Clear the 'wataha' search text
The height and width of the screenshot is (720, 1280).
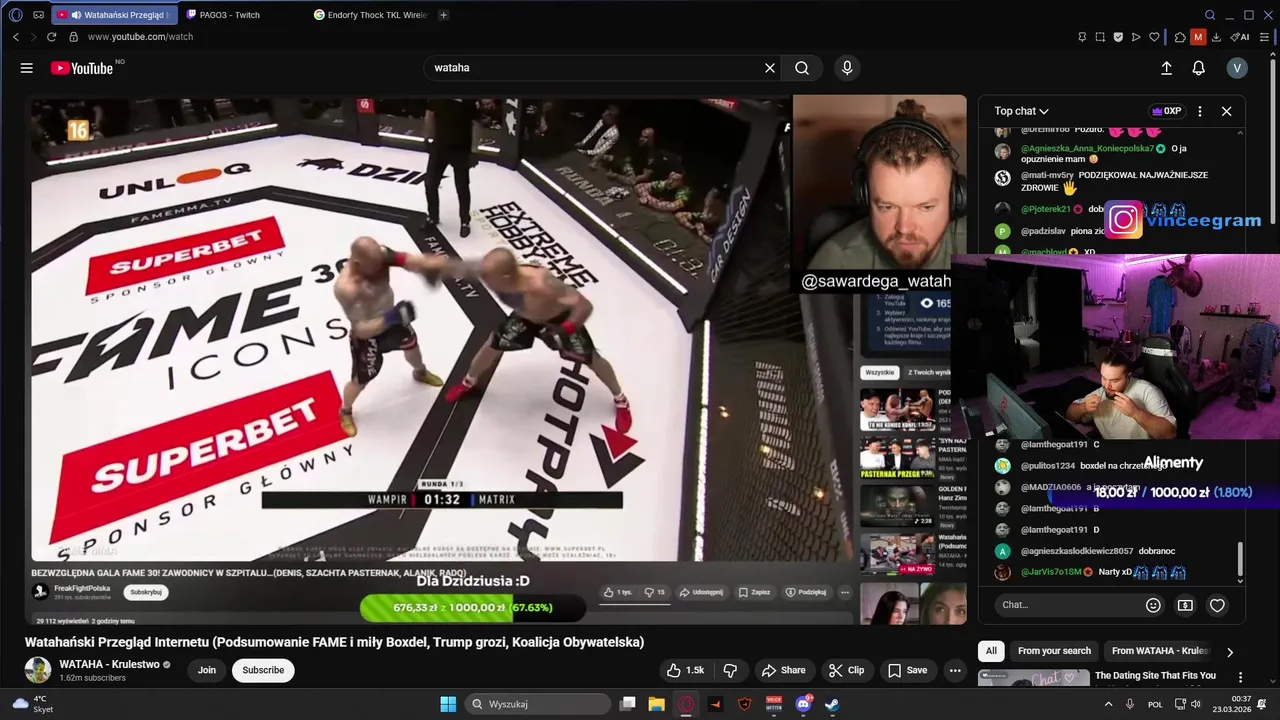coord(770,68)
